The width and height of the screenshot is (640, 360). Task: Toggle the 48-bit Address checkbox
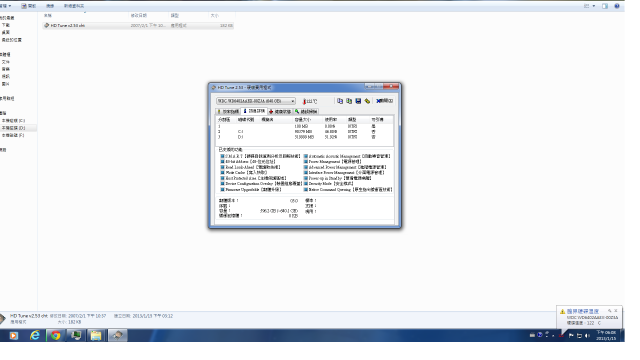[222, 162]
